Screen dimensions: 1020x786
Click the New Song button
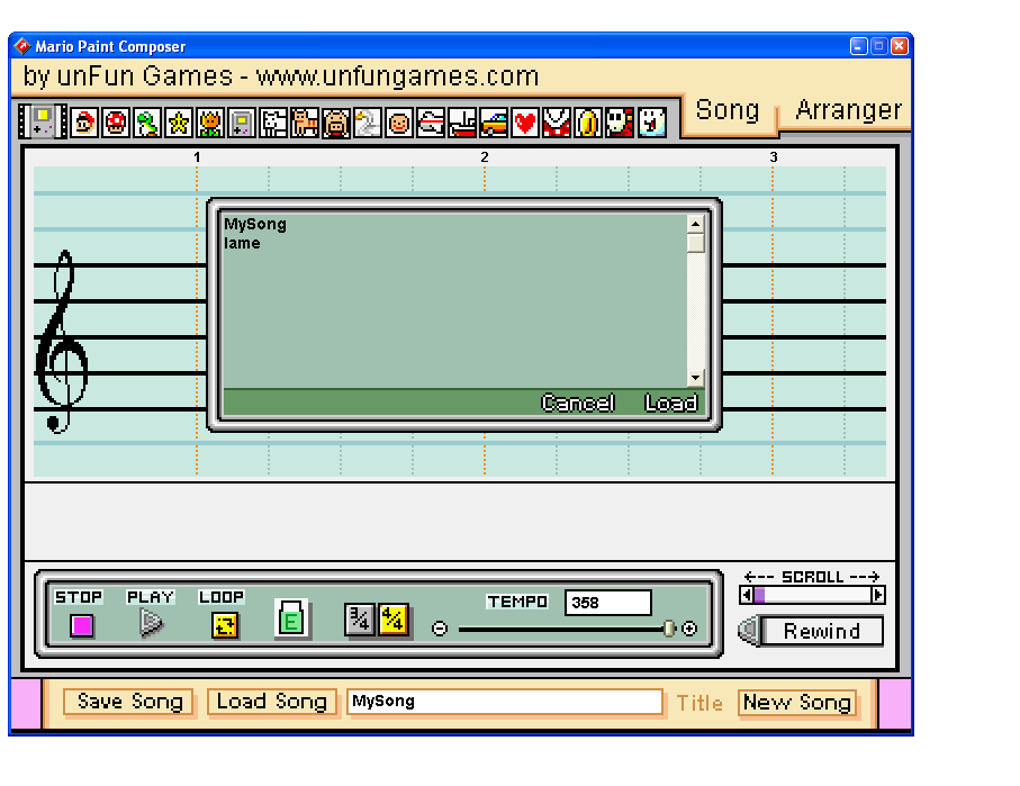click(x=797, y=703)
